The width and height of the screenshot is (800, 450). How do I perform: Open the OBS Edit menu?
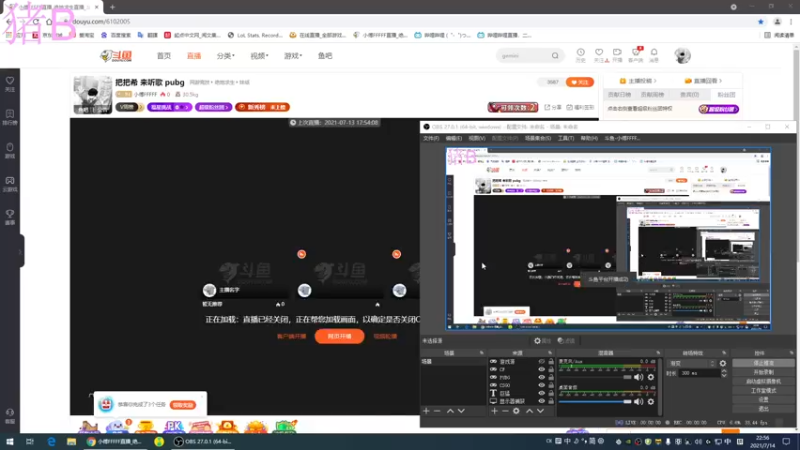pyautogui.click(x=454, y=138)
